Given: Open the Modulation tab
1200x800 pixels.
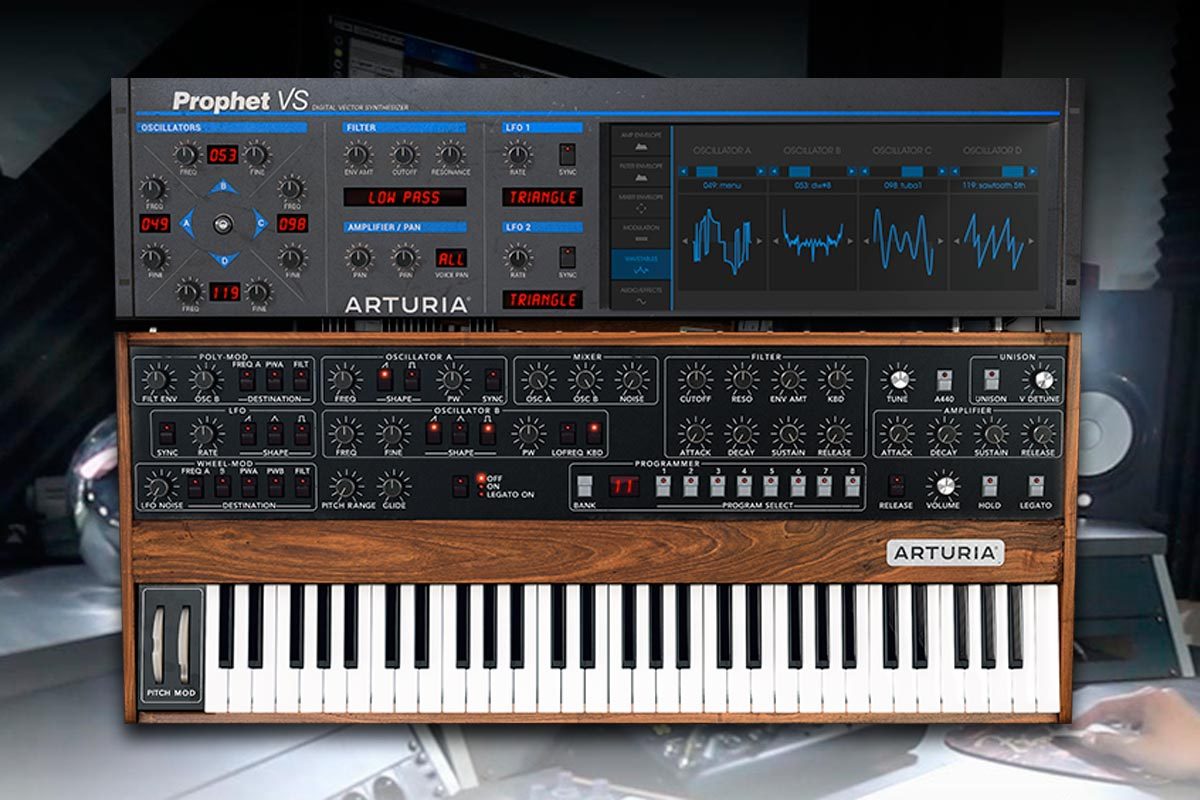Looking at the screenshot, I should tap(640, 232).
